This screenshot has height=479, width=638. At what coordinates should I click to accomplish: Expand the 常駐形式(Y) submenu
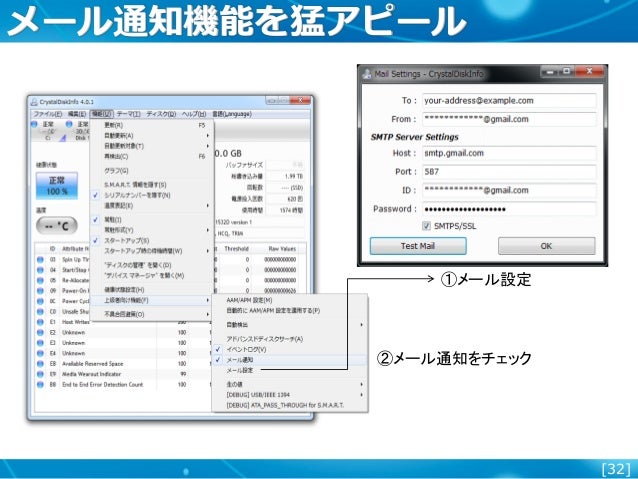tap(151, 230)
